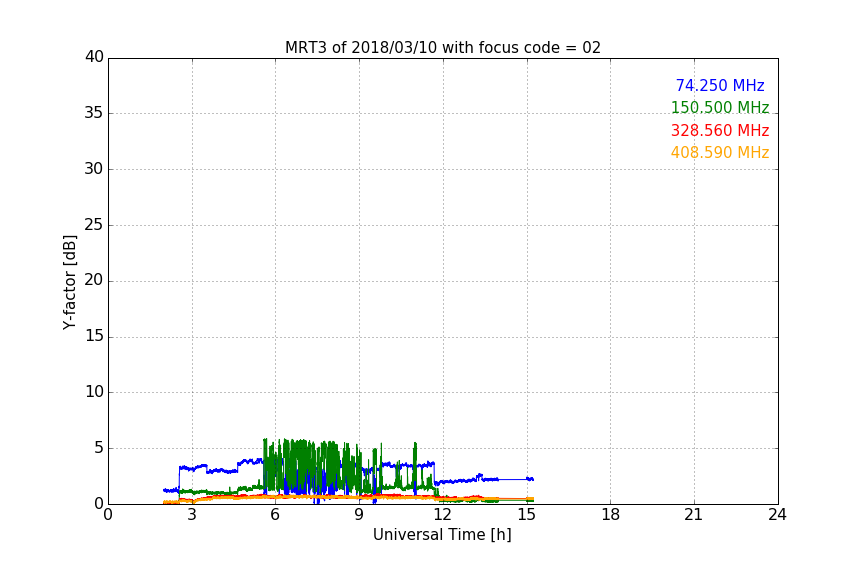Click the plot title 'MRT3 of 2018/03/10 with focus code = 02'
The height and width of the screenshot is (576, 864).
442,48
